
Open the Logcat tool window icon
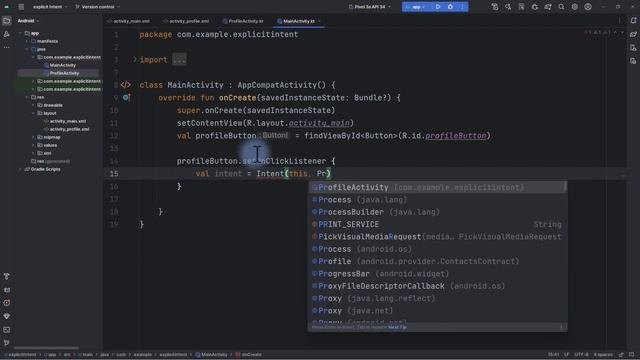tap(7, 290)
